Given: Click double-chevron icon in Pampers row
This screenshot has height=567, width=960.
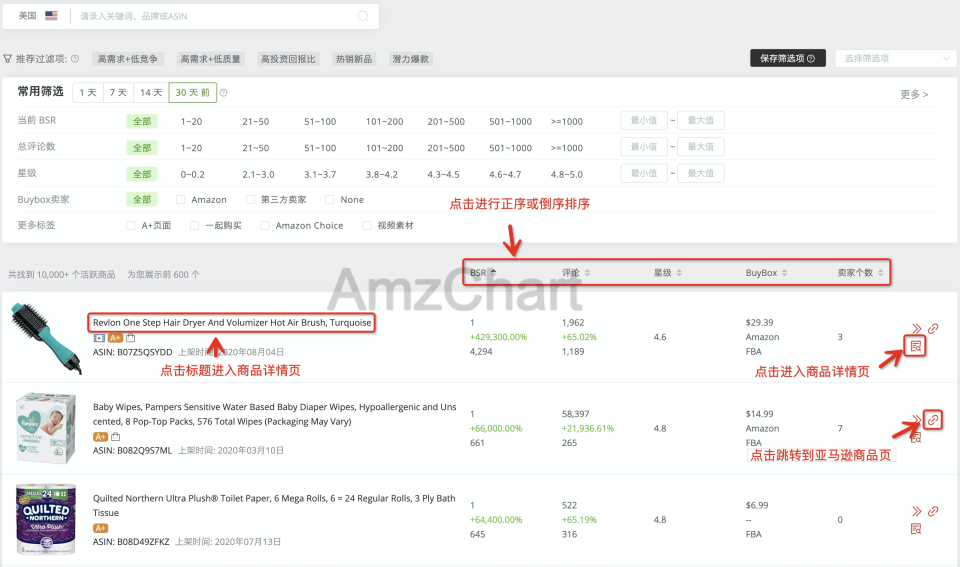Looking at the screenshot, I should pyautogui.click(x=917, y=419).
